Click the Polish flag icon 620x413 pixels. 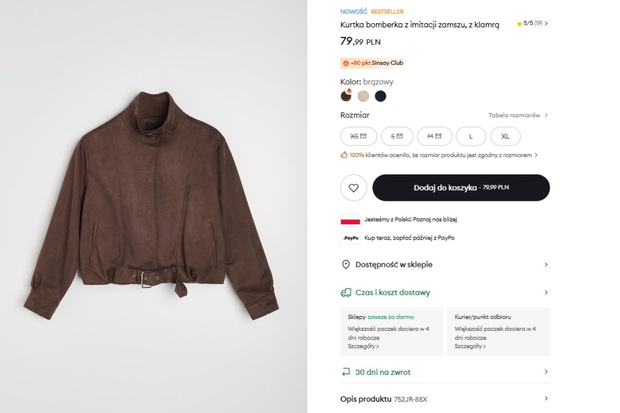click(350, 220)
